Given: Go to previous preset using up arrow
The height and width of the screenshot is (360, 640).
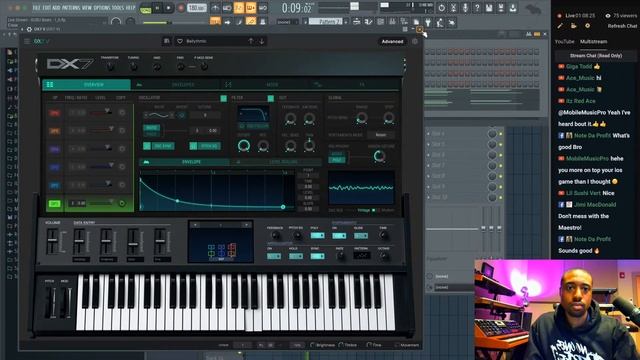Looking at the screenshot, I should (251, 41).
